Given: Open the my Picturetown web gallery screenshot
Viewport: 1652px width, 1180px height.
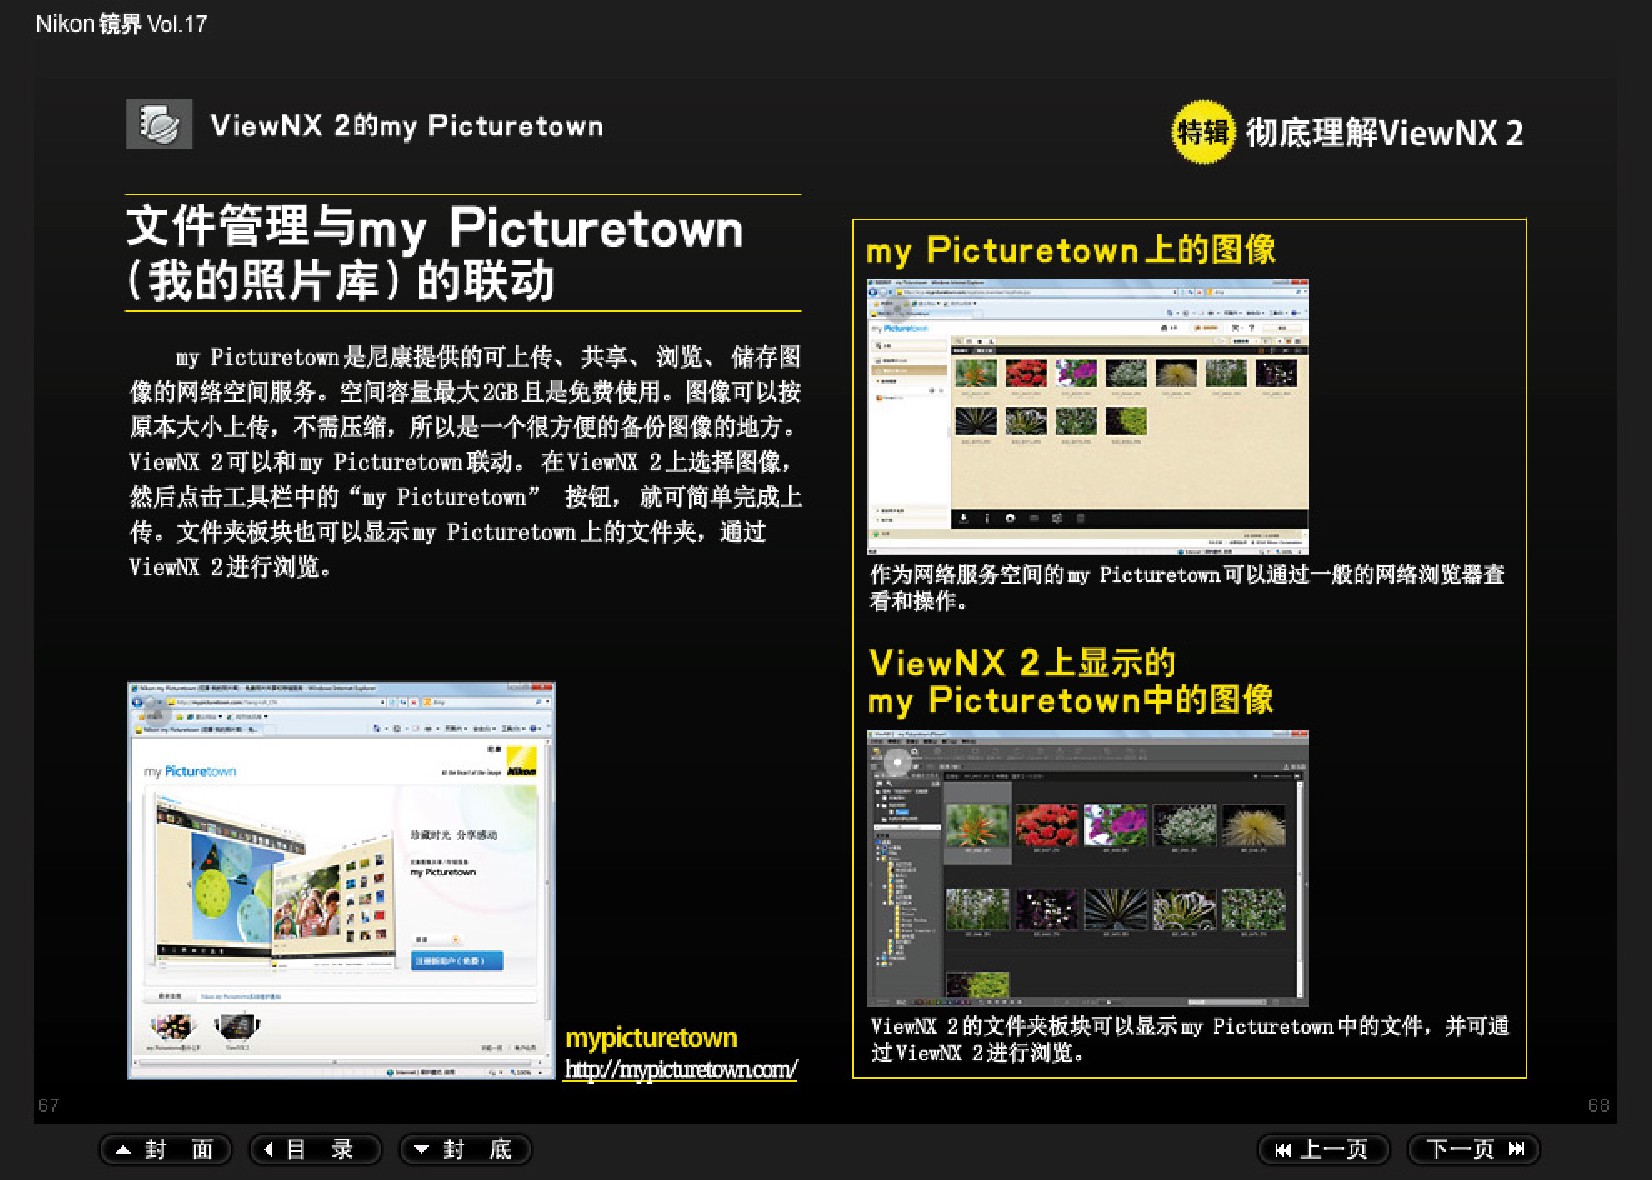Looking at the screenshot, I should (x=1087, y=417).
